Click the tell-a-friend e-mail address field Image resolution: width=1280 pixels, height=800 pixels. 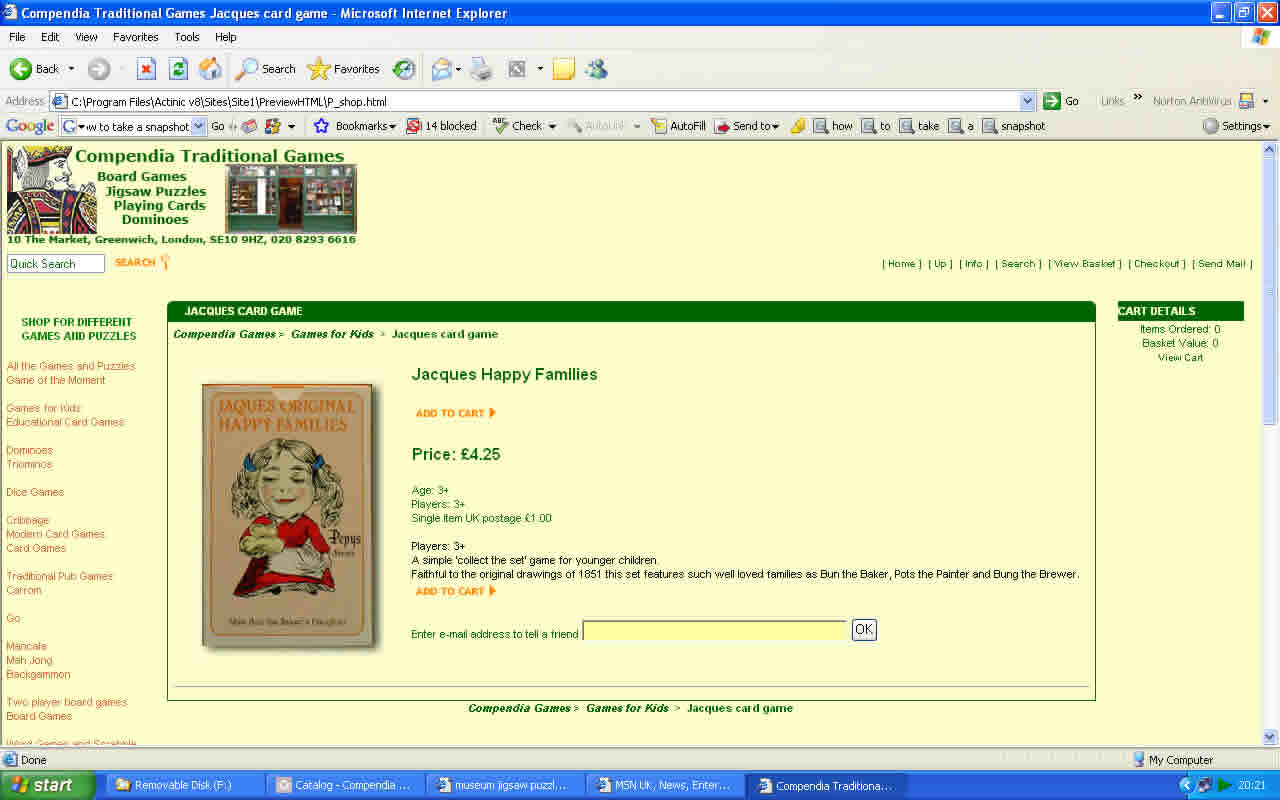714,630
